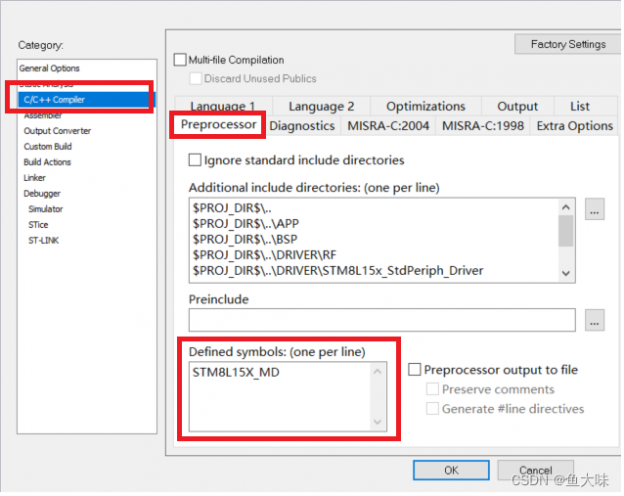Select Output Converter category
Viewport: 624px width, 496px height.
(57, 131)
